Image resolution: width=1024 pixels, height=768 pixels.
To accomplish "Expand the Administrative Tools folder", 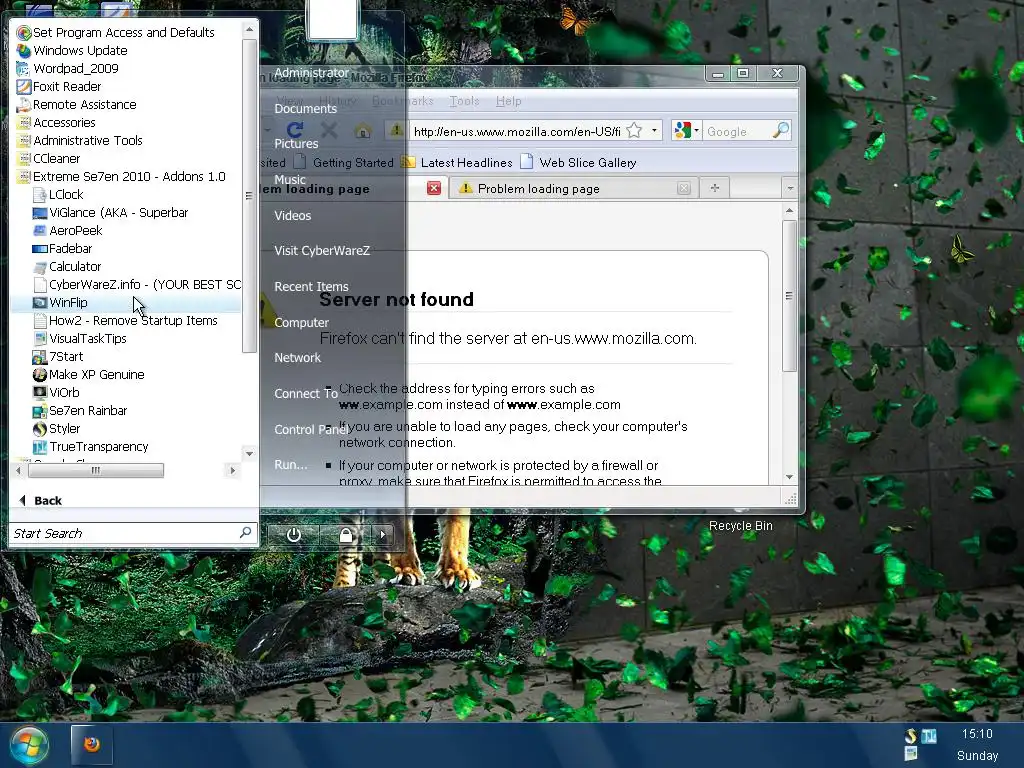I will [88, 140].
